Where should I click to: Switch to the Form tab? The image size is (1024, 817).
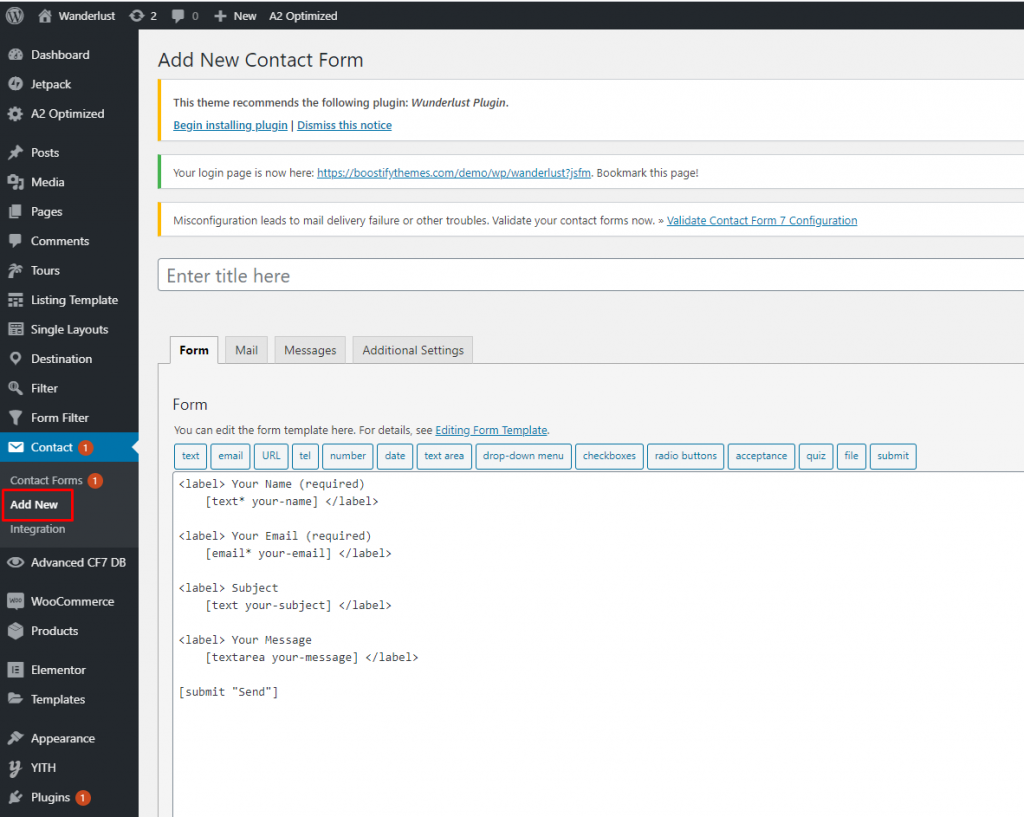coord(194,350)
